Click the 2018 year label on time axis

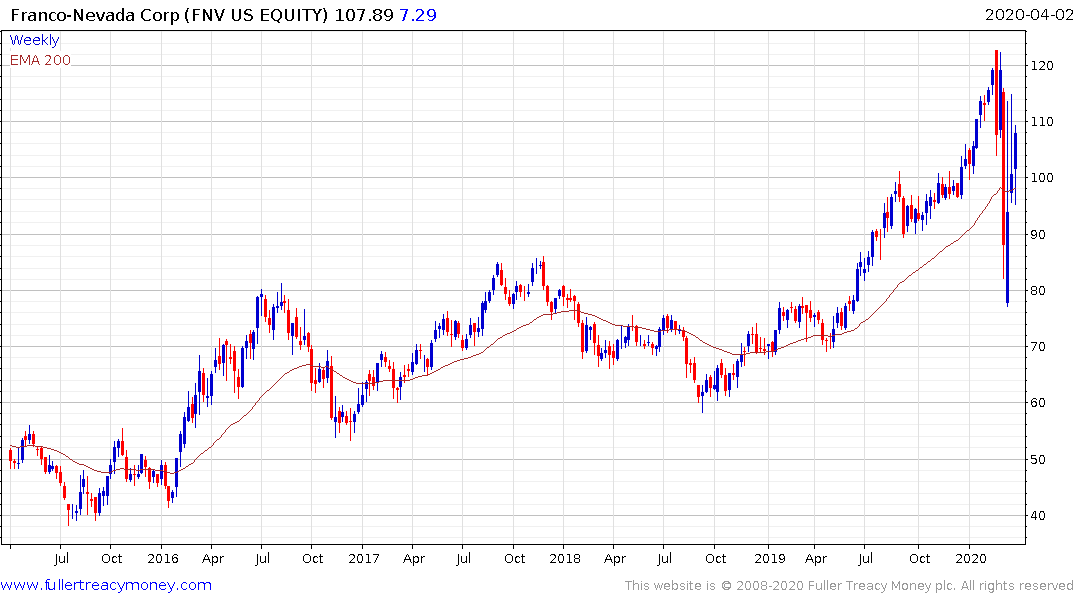click(565, 559)
